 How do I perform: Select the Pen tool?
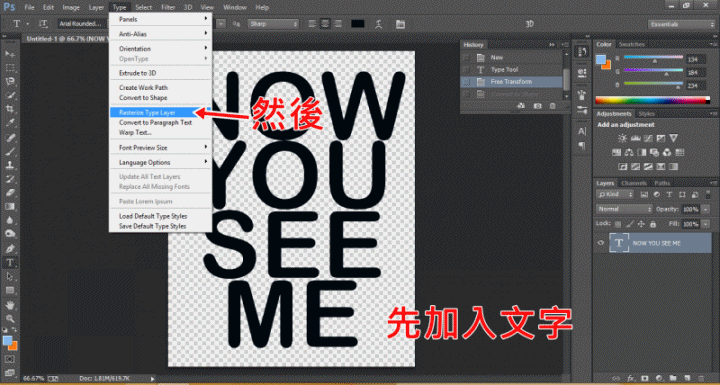click(10, 248)
